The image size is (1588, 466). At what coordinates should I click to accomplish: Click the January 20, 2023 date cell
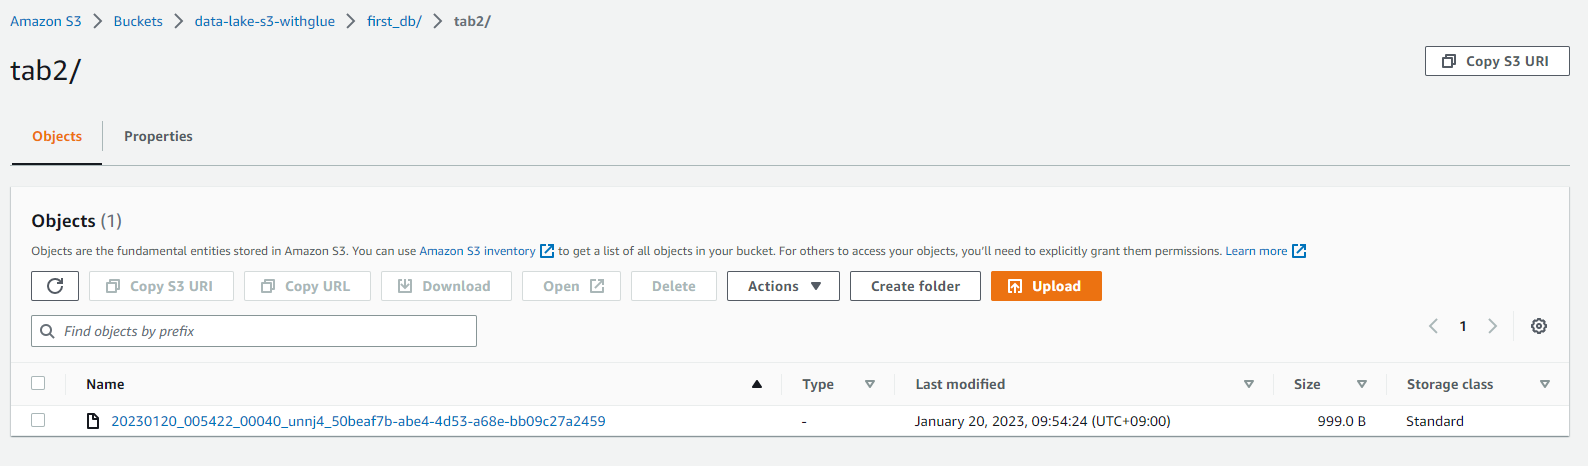(1042, 421)
